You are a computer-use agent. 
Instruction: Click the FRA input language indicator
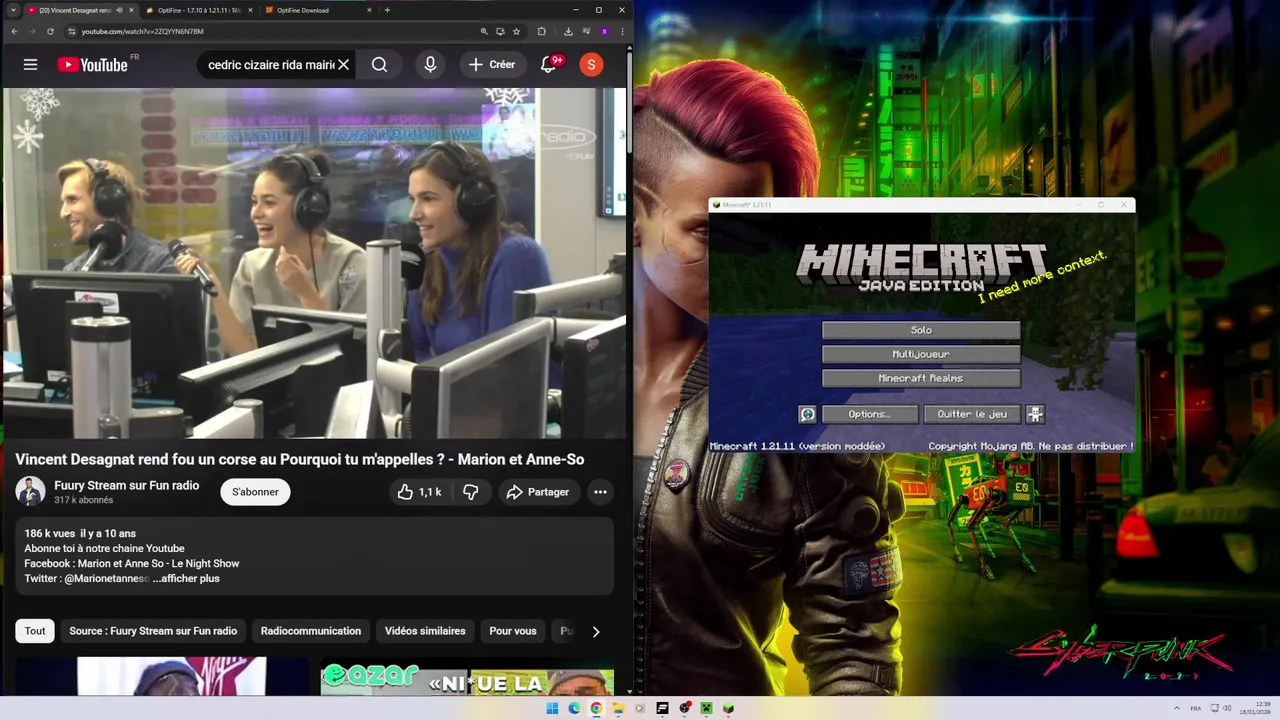[1196, 708]
